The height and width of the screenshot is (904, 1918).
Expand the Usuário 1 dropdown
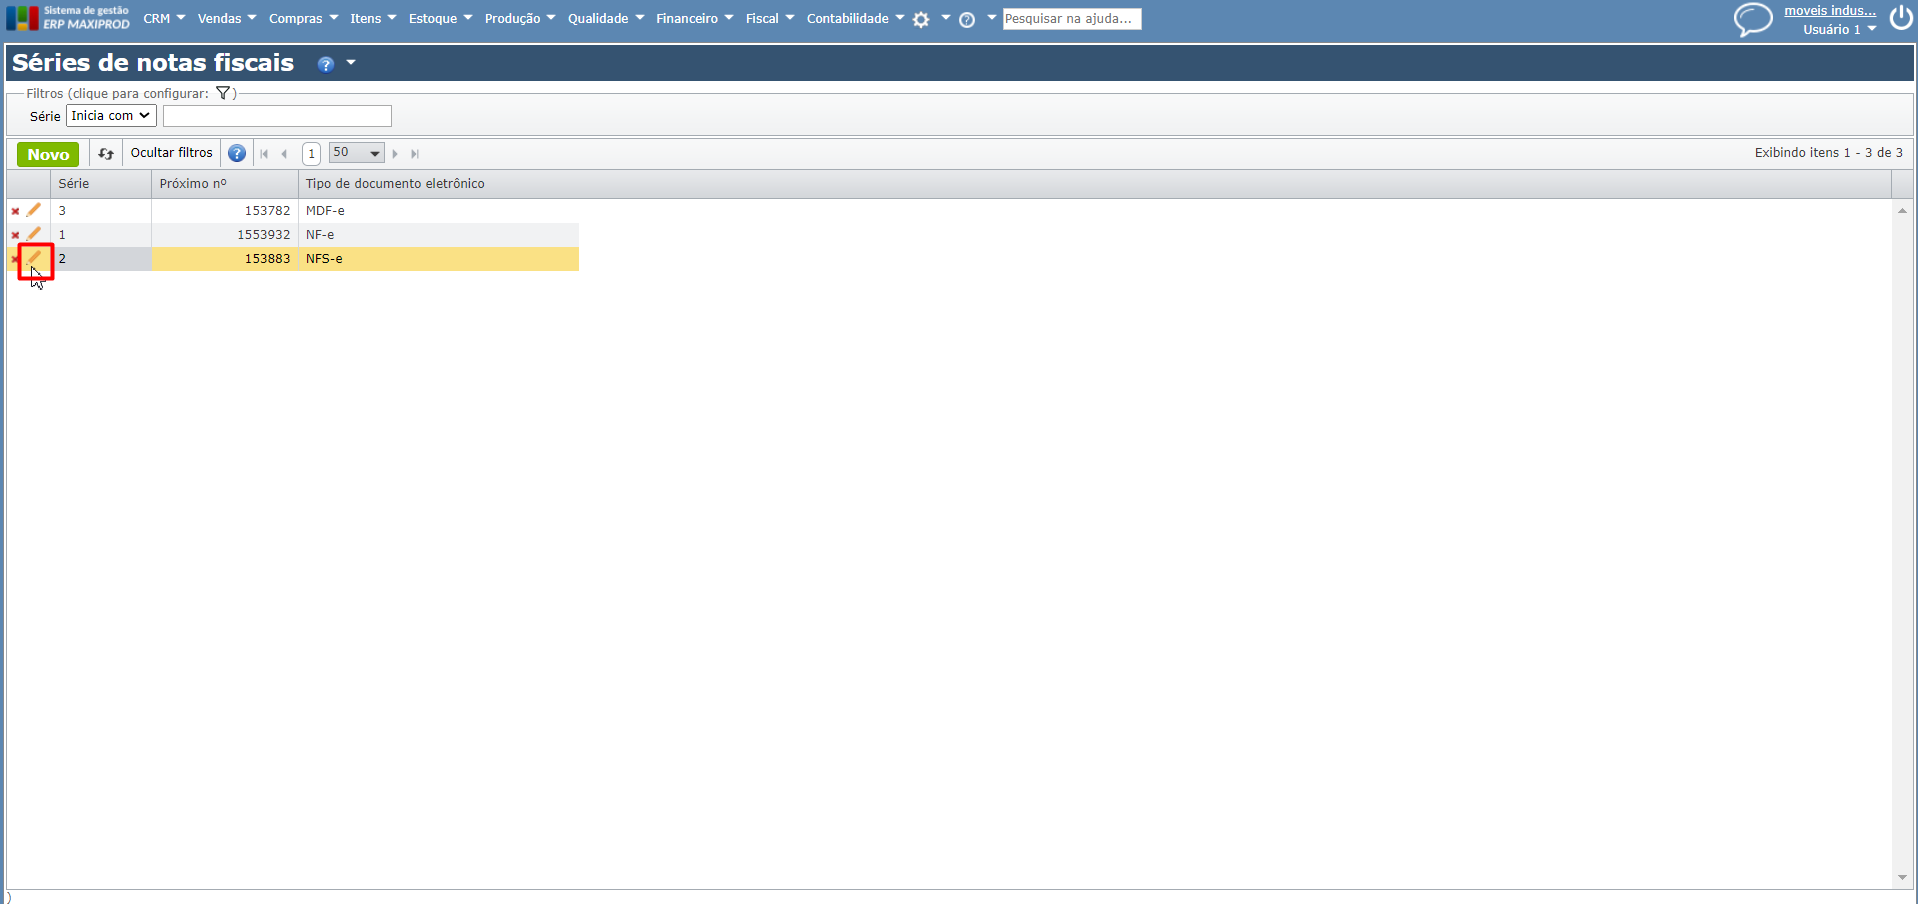pyautogui.click(x=1839, y=29)
